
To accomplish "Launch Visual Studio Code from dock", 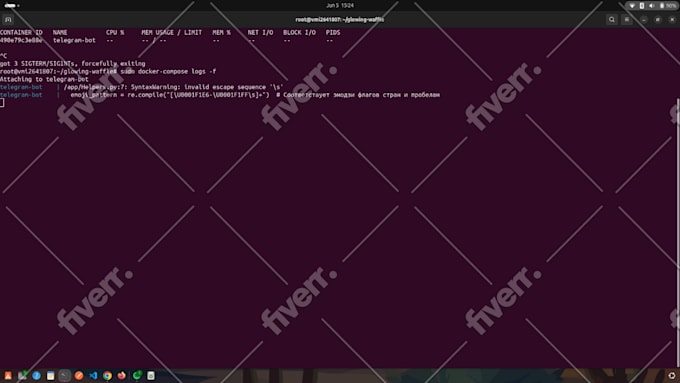I will coord(93,376).
